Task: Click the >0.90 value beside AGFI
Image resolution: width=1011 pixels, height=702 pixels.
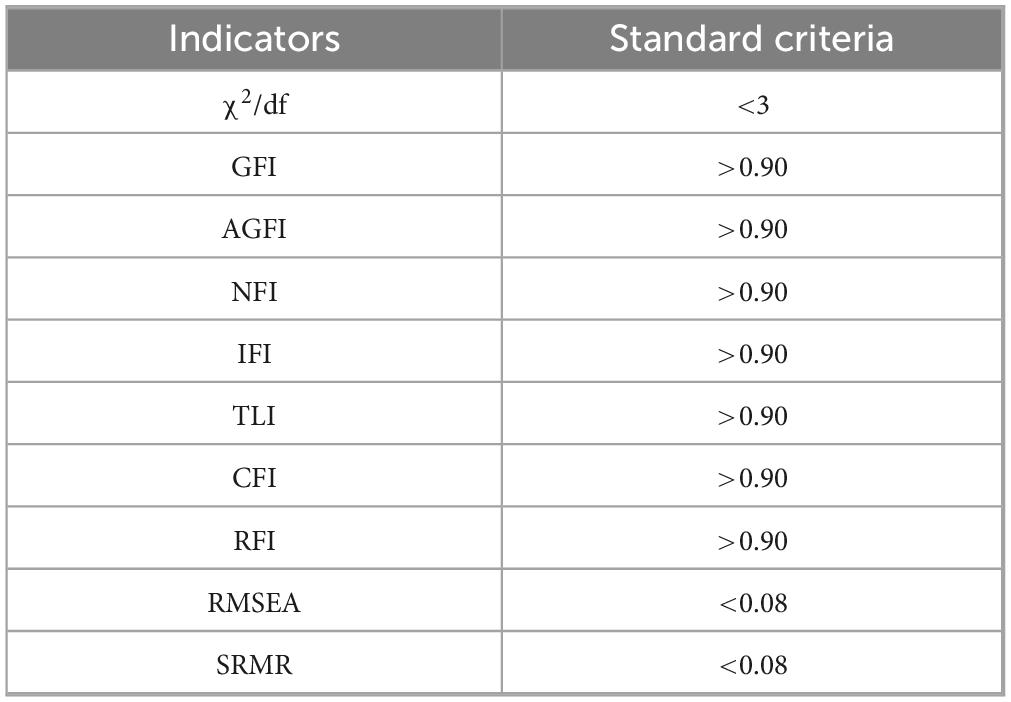Action: [x=752, y=230]
